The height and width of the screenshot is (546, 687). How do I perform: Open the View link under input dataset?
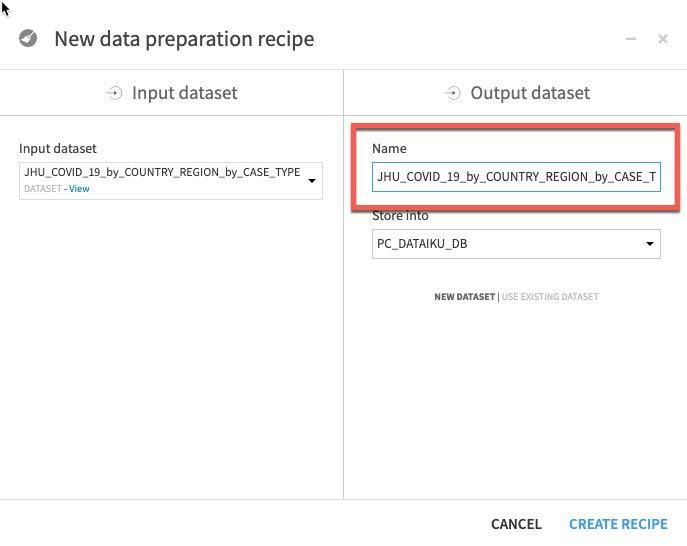click(79, 189)
